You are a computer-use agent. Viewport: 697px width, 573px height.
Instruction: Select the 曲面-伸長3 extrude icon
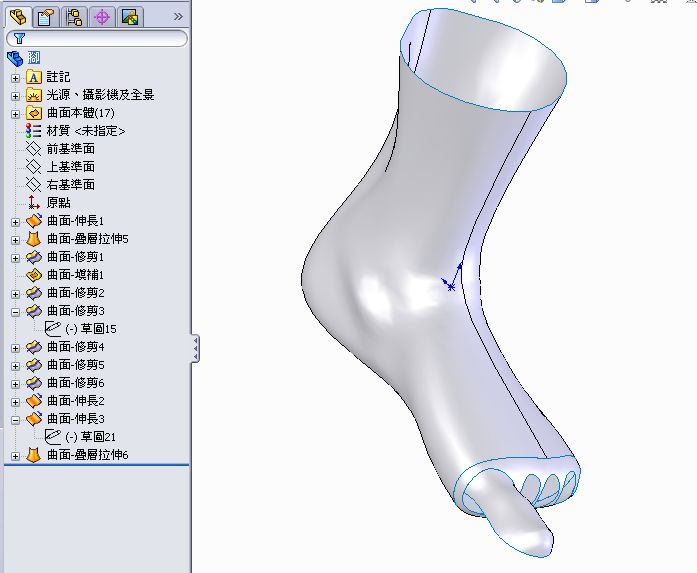[x=34, y=419]
